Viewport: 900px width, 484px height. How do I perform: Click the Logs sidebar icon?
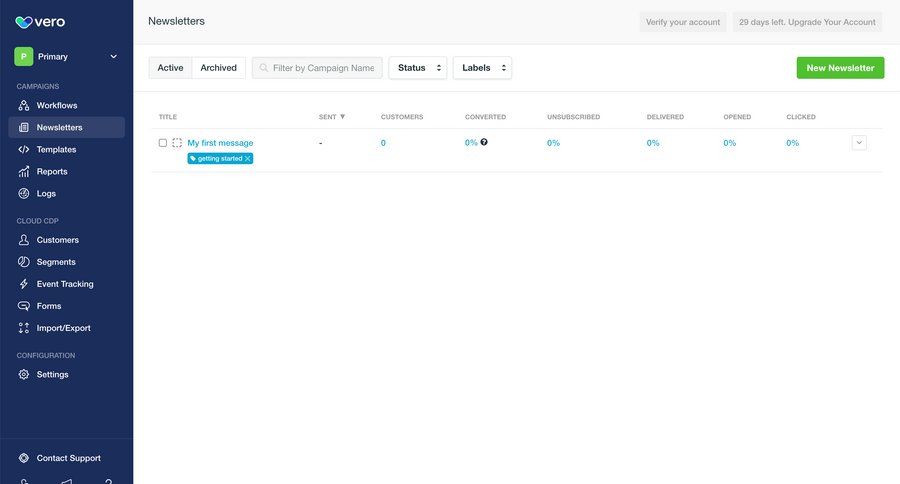coord(24,193)
